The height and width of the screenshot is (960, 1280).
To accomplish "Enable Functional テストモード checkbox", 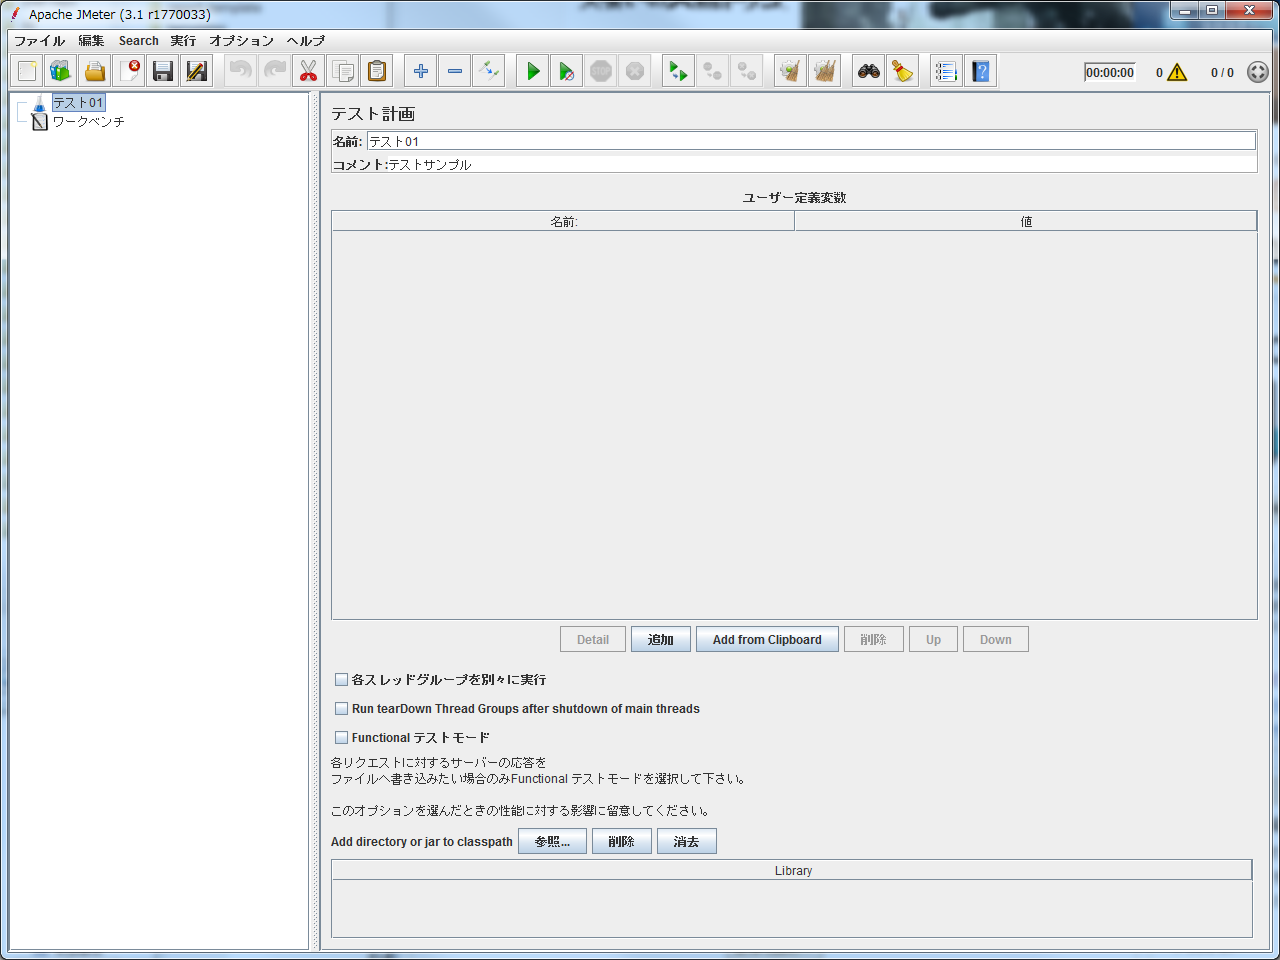I will pyautogui.click(x=341, y=738).
